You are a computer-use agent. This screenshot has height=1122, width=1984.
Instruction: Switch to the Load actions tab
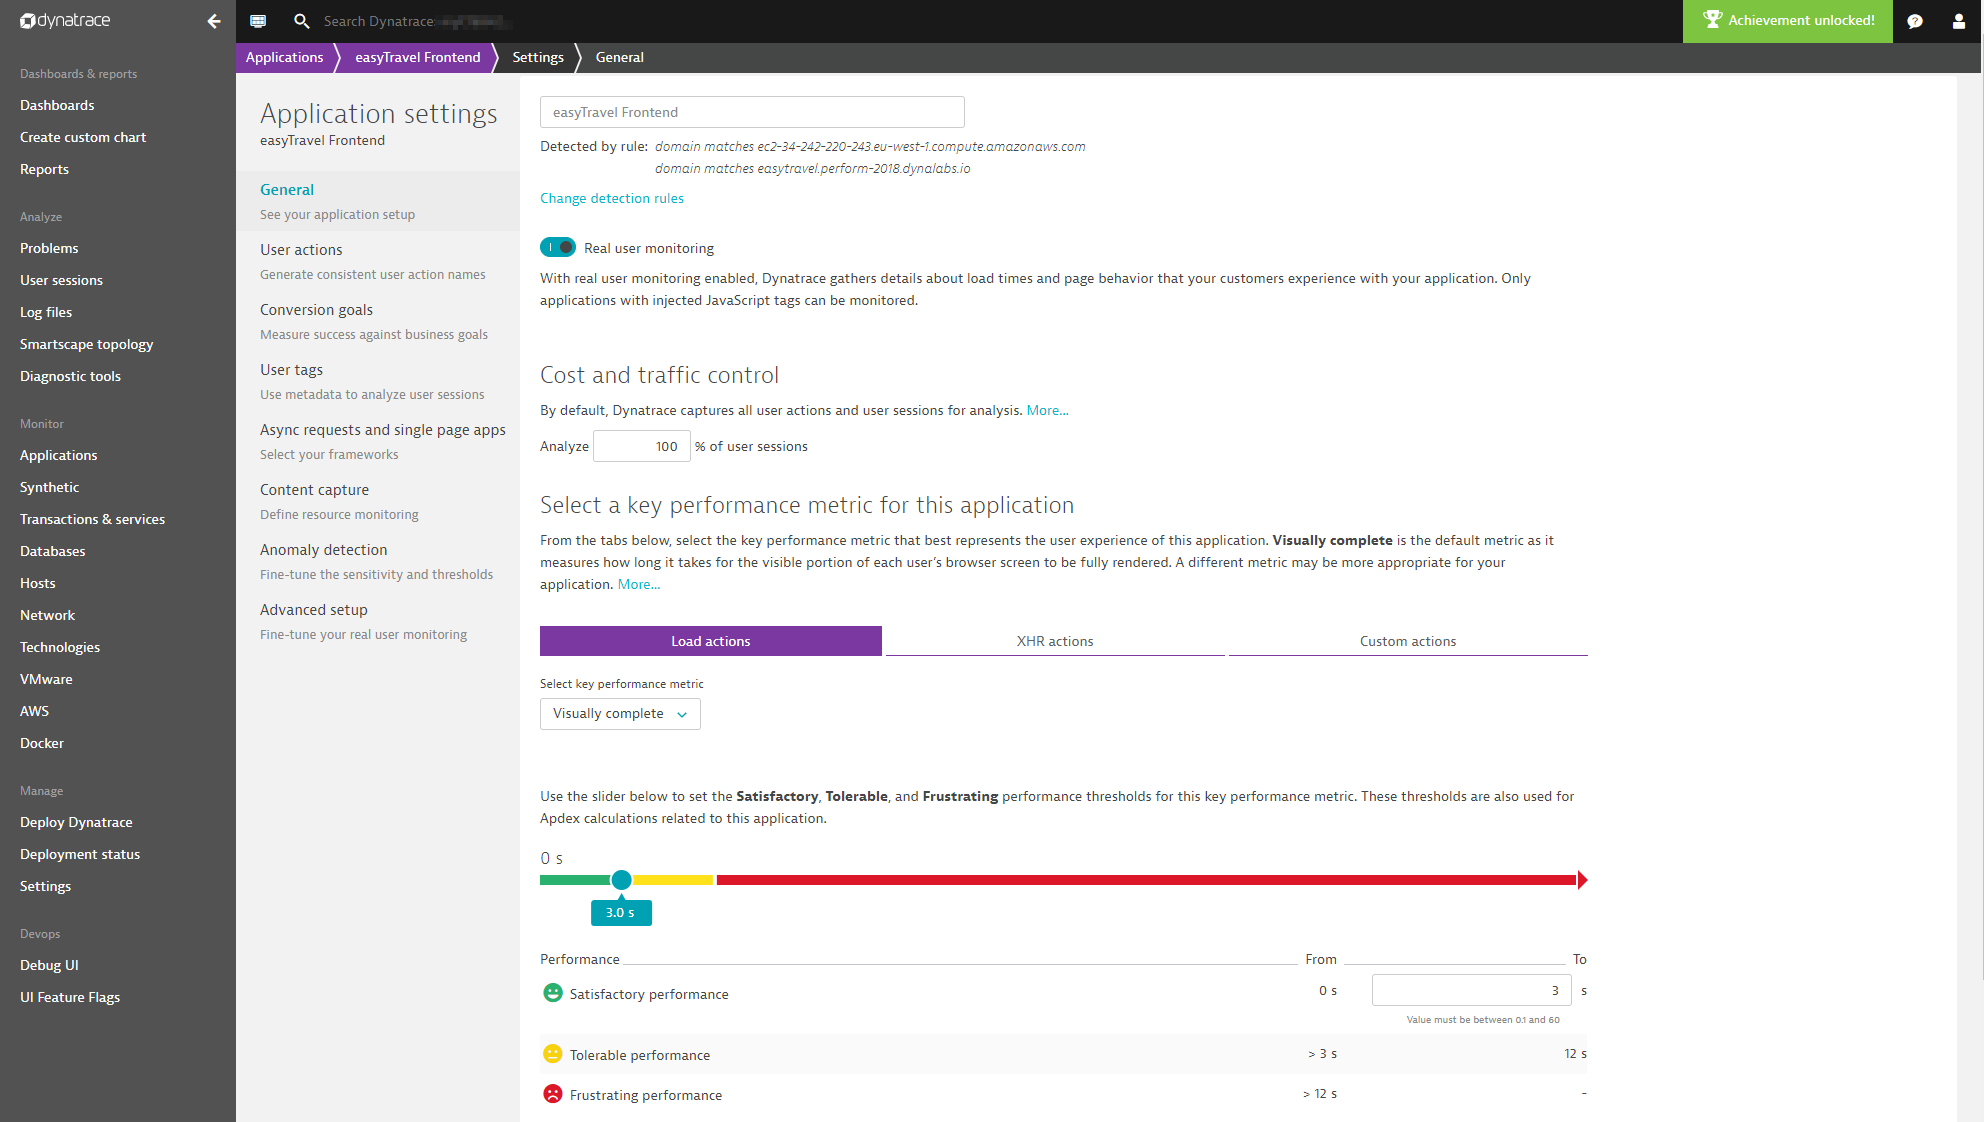pyautogui.click(x=710, y=641)
